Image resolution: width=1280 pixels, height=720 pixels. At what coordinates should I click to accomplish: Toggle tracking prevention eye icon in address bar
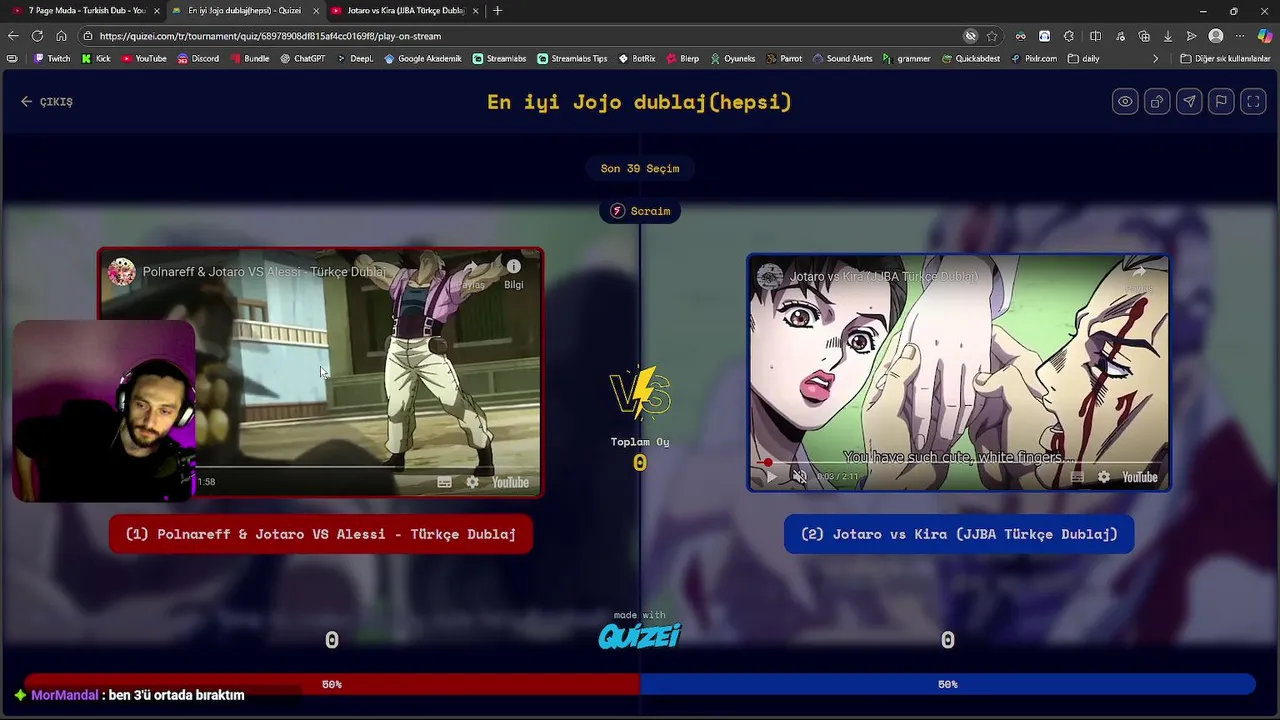970,36
